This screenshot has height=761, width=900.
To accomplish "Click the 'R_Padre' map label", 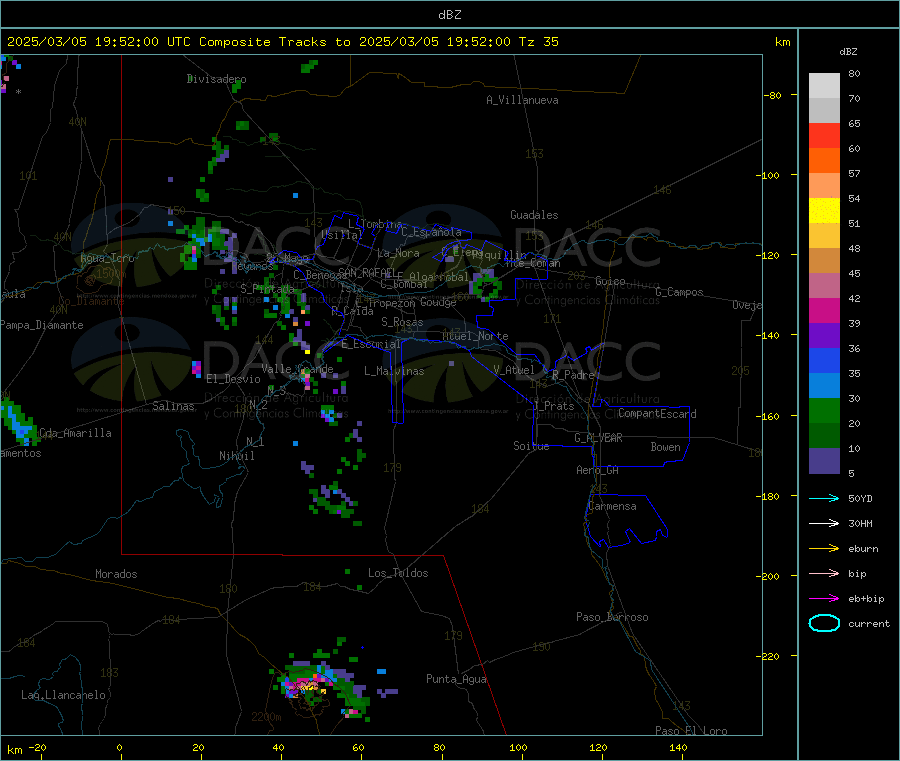I will pyautogui.click(x=573, y=375).
